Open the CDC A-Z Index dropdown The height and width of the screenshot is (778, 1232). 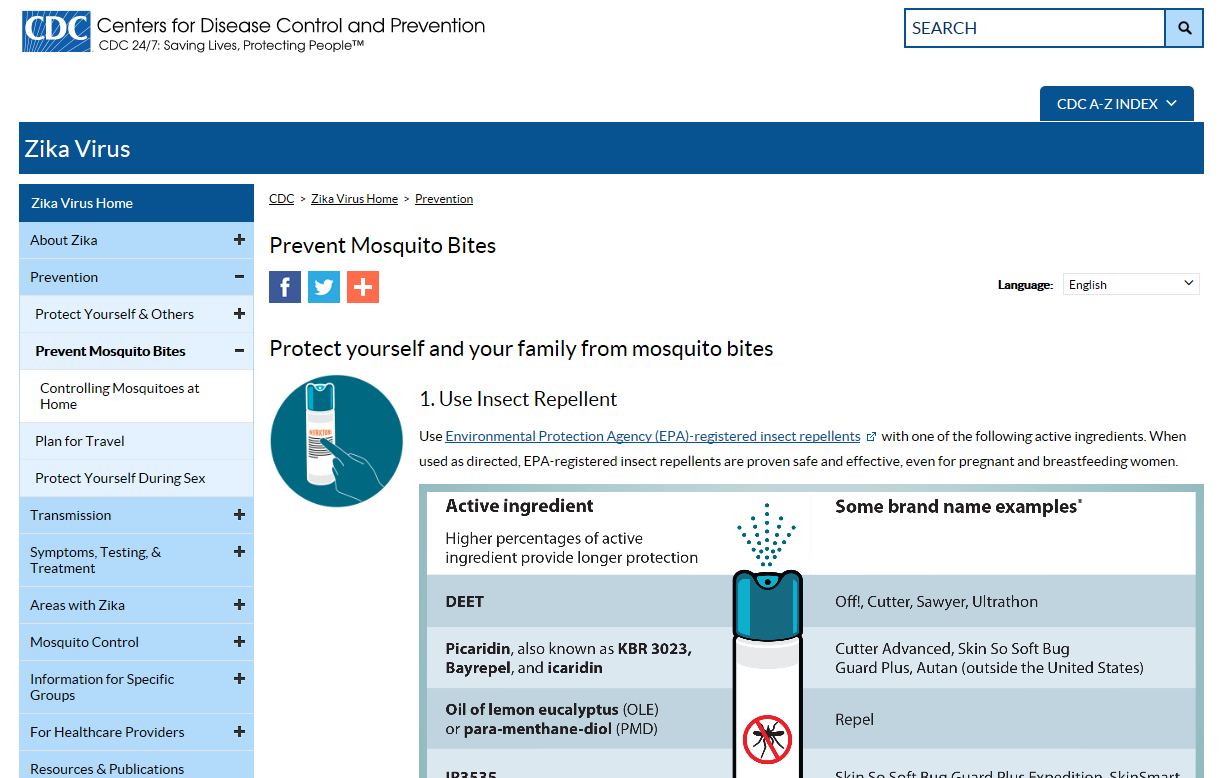tap(1116, 104)
